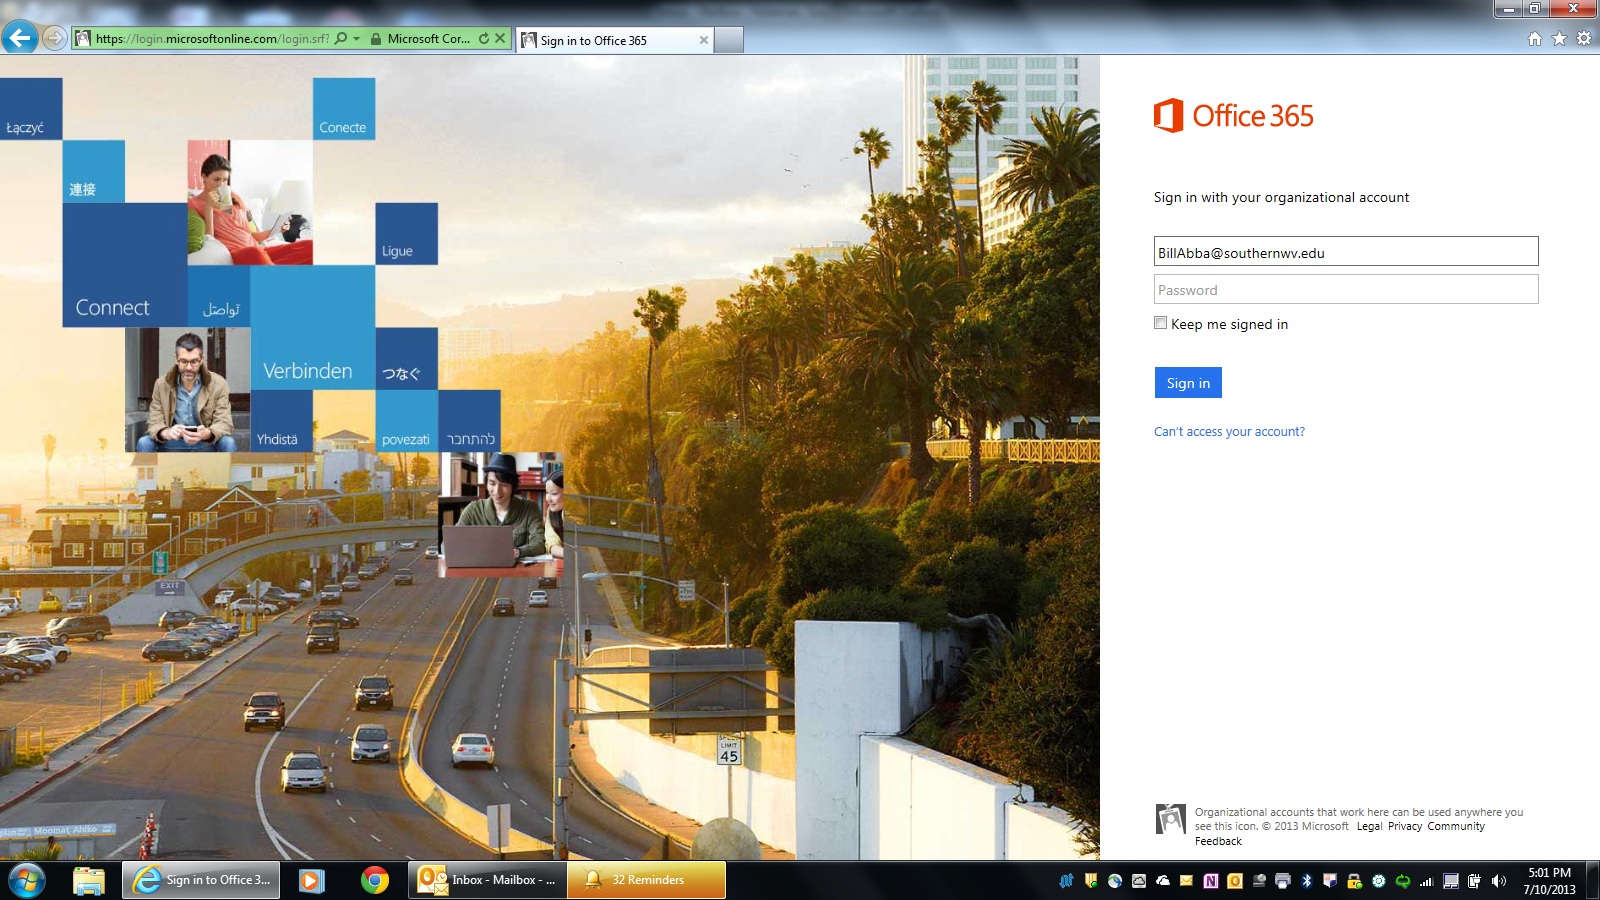Stop loading with address bar X
Image resolution: width=1600 pixels, height=900 pixels.
click(x=500, y=39)
